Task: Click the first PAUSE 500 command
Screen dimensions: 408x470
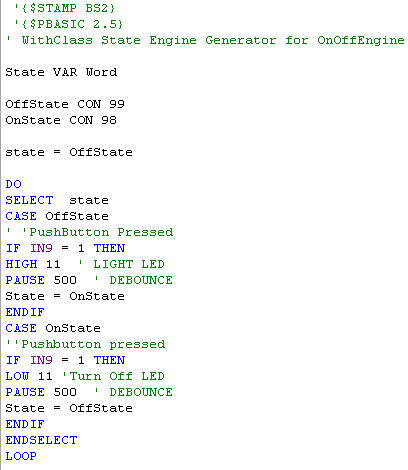Action: [41, 280]
